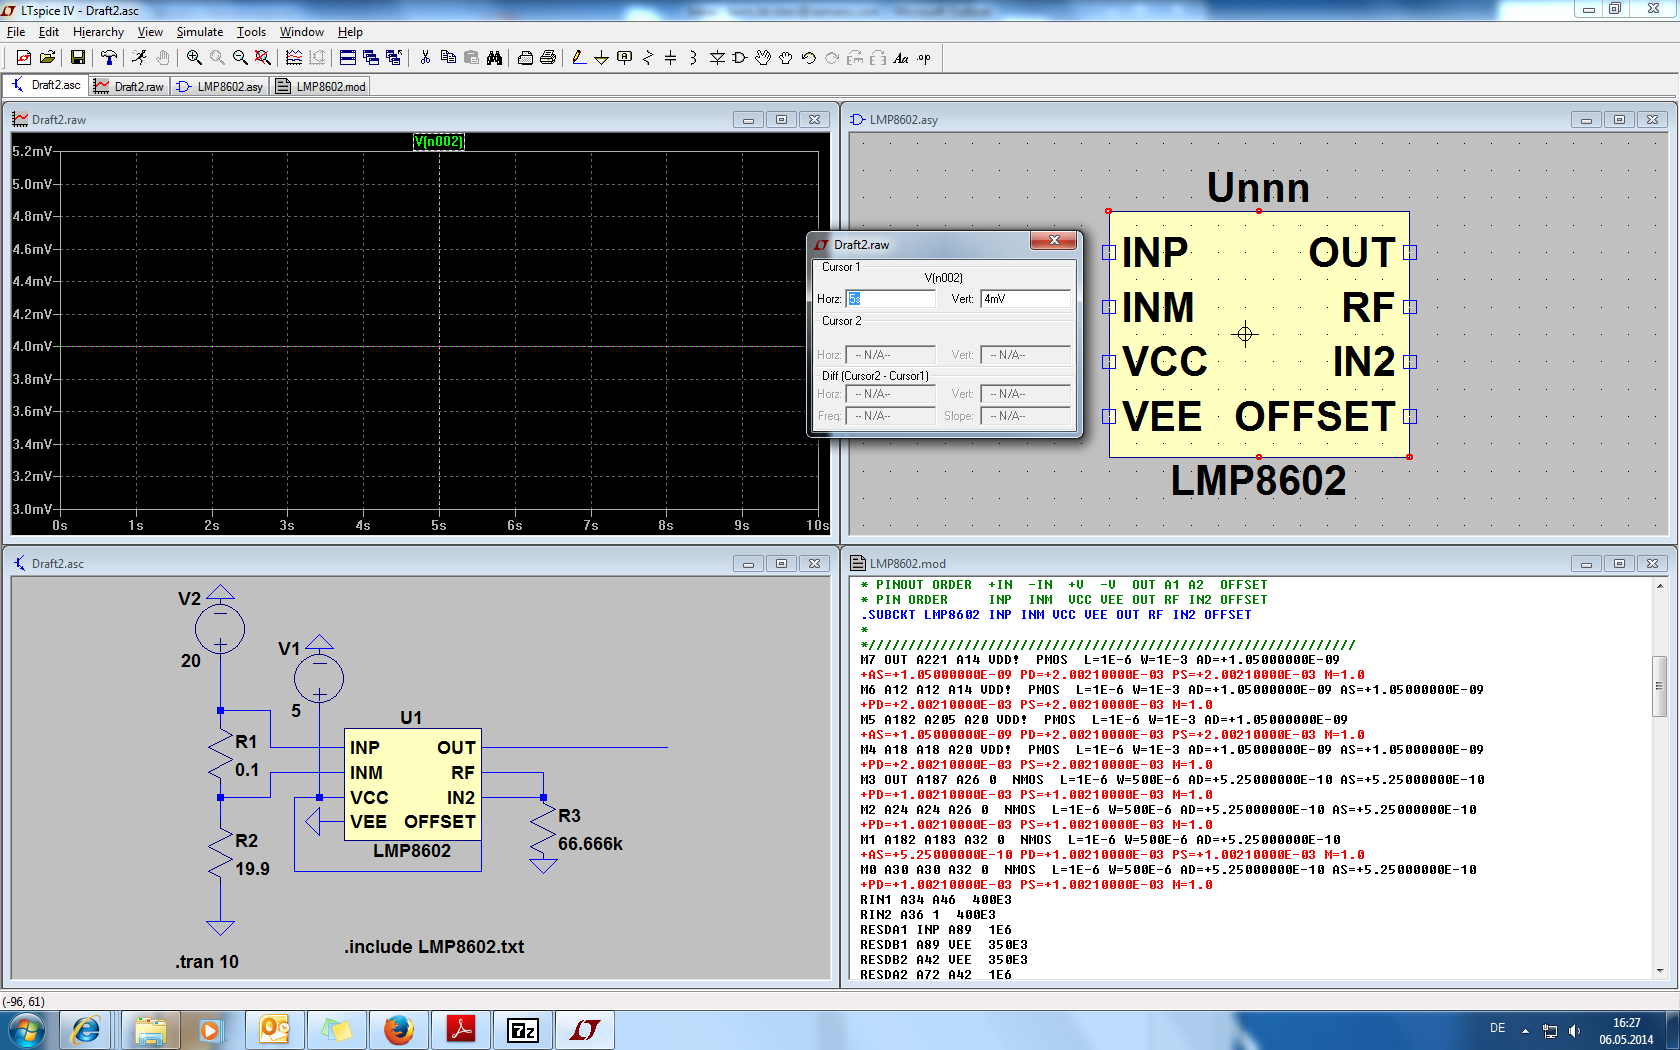Select the Move hand tool
Viewport: 1680px width, 1050px height.
tap(763, 58)
